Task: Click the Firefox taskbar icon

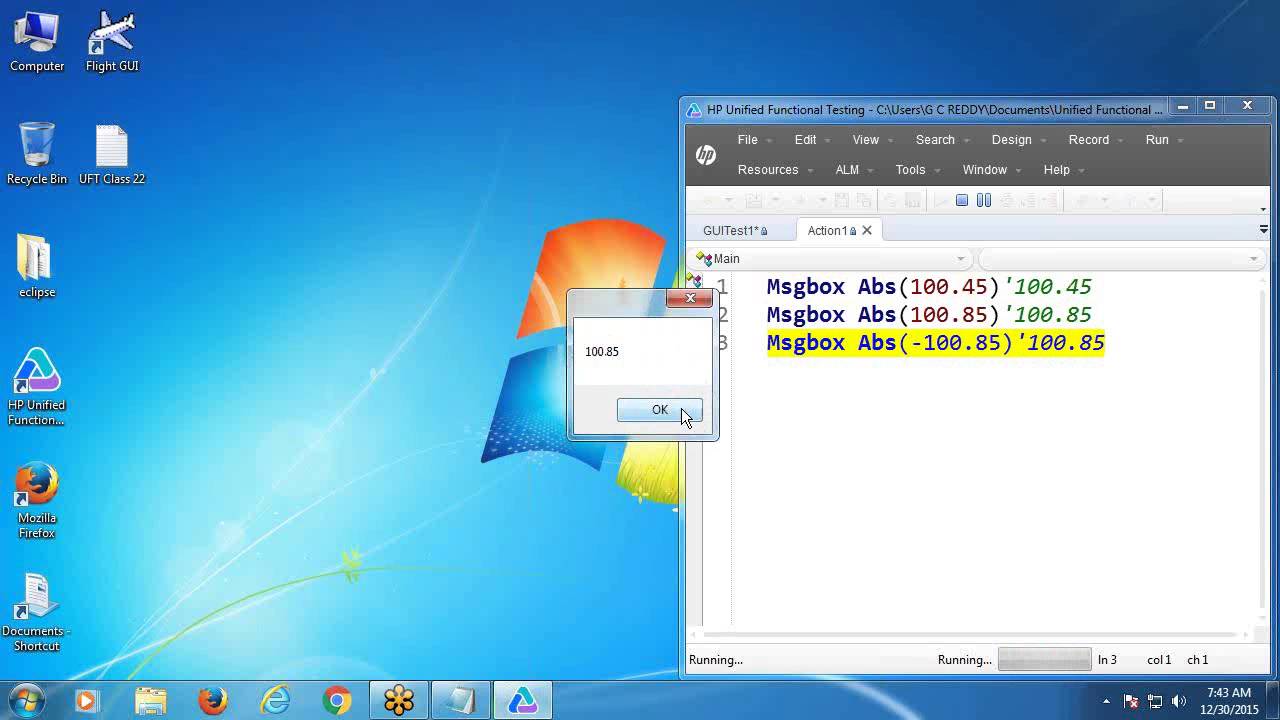Action: [212, 701]
